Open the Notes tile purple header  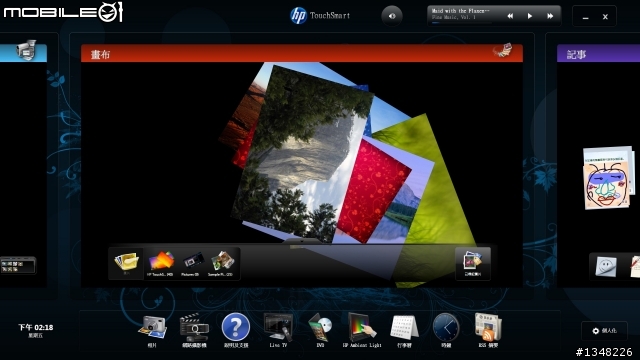click(x=598, y=54)
